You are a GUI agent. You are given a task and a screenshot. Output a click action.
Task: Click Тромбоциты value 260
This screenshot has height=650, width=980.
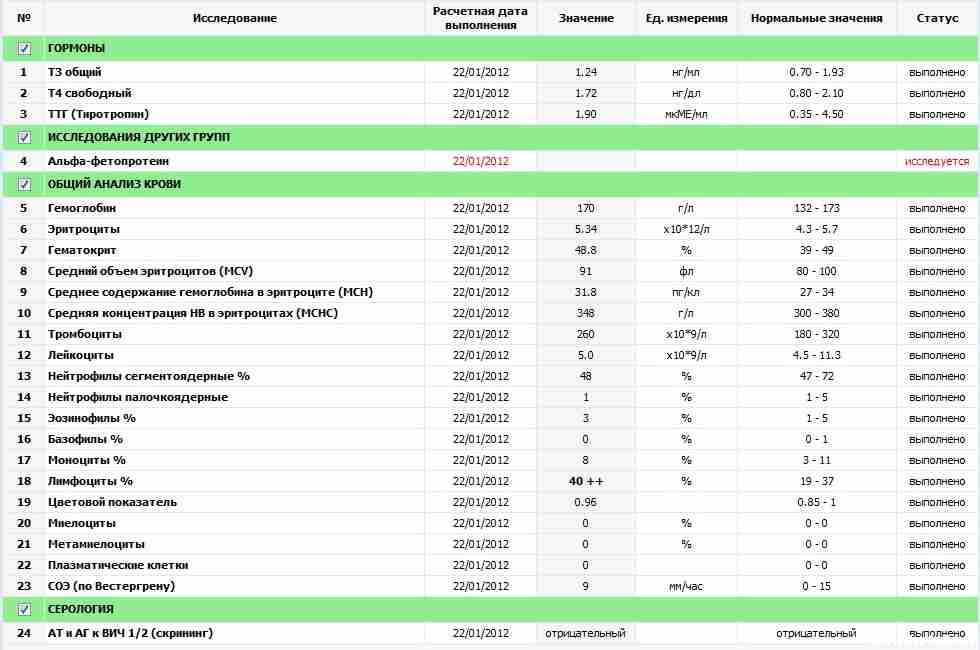tap(586, 334)
